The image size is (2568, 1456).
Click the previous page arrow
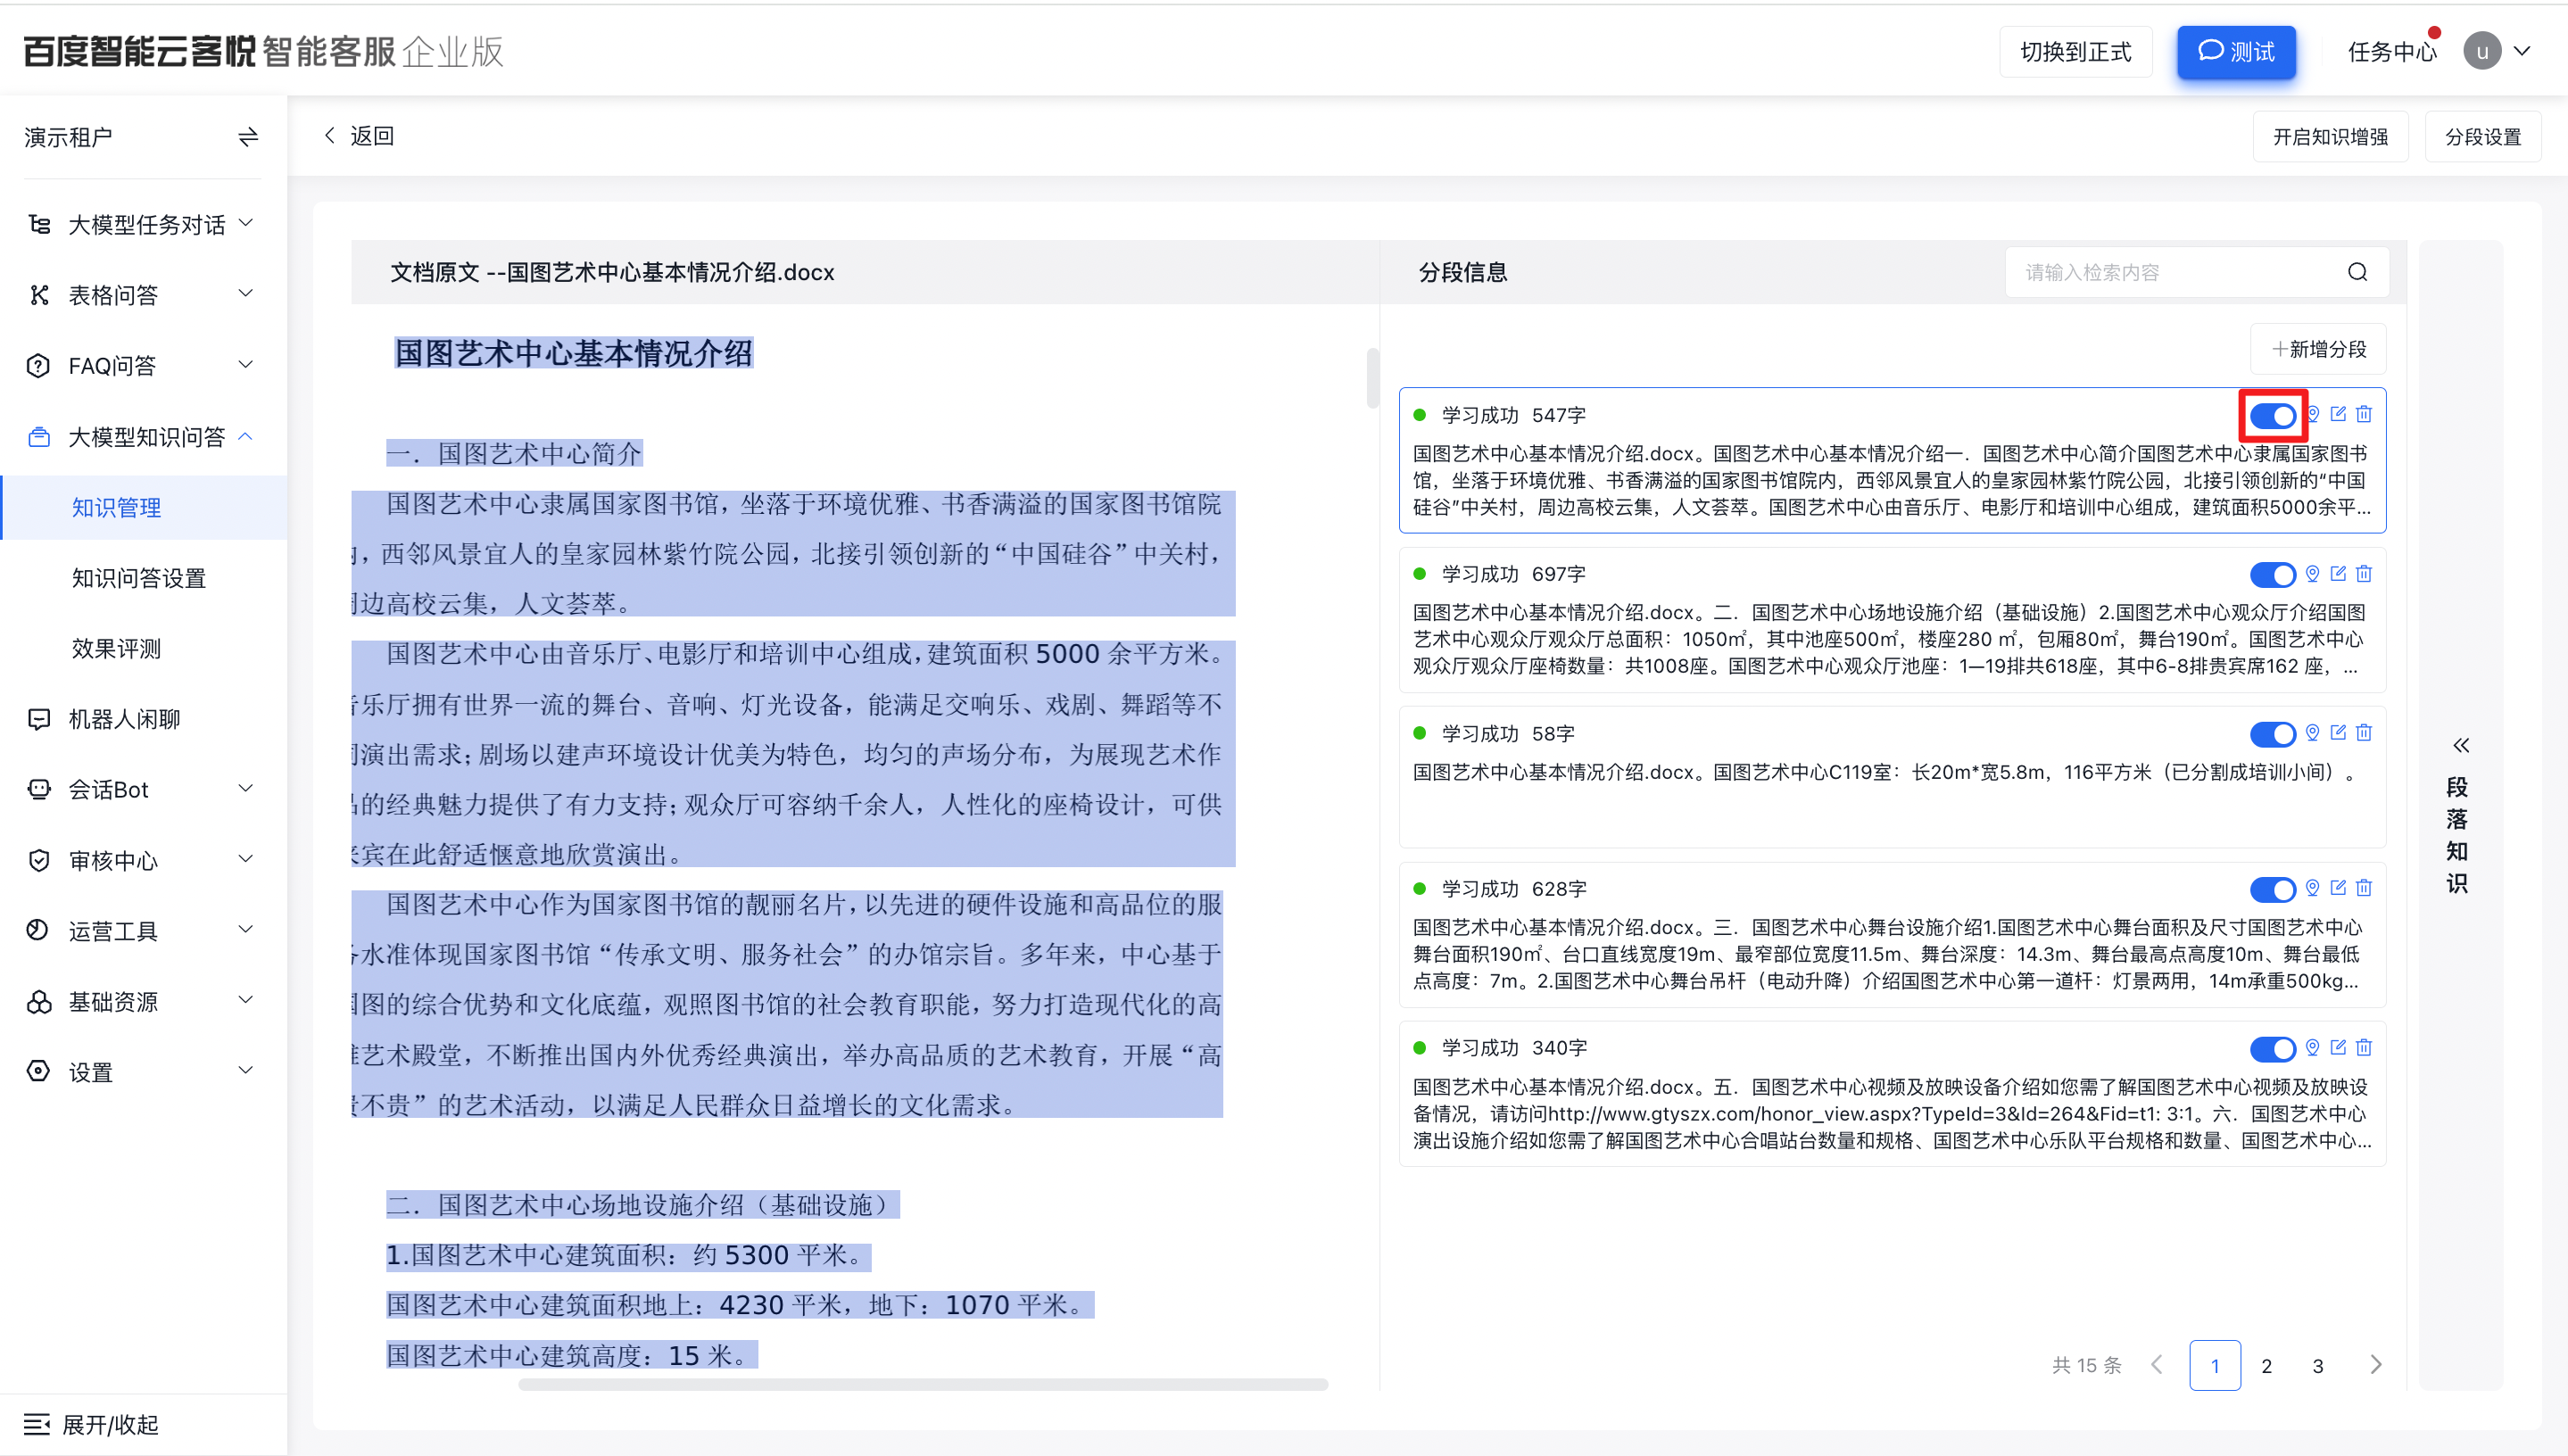pyautogui.click(x=2158, y=1365)
